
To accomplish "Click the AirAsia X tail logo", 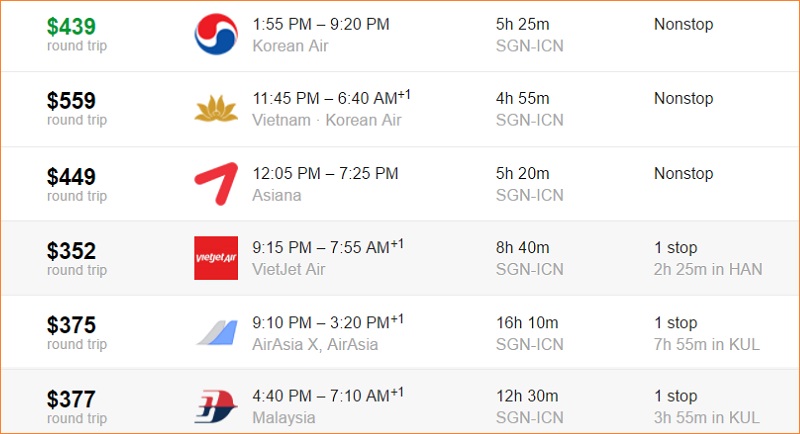I will tap(217, 333).
